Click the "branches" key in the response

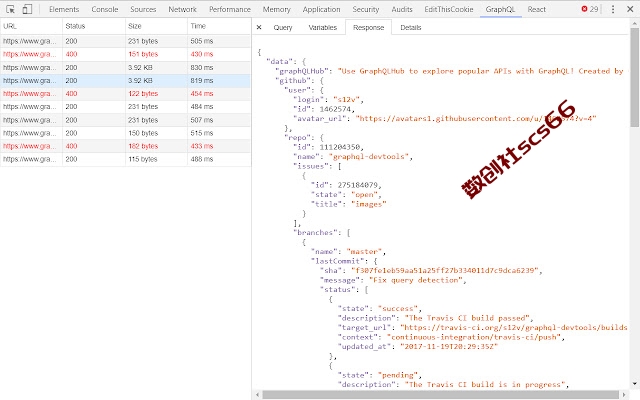(x=317, y=233)
